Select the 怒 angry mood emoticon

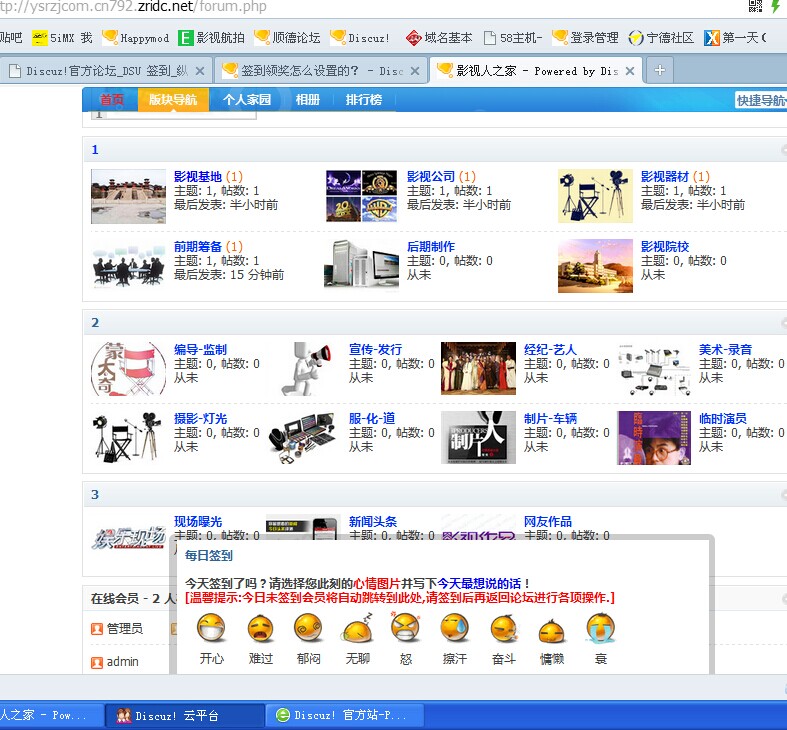pos(406,628)
